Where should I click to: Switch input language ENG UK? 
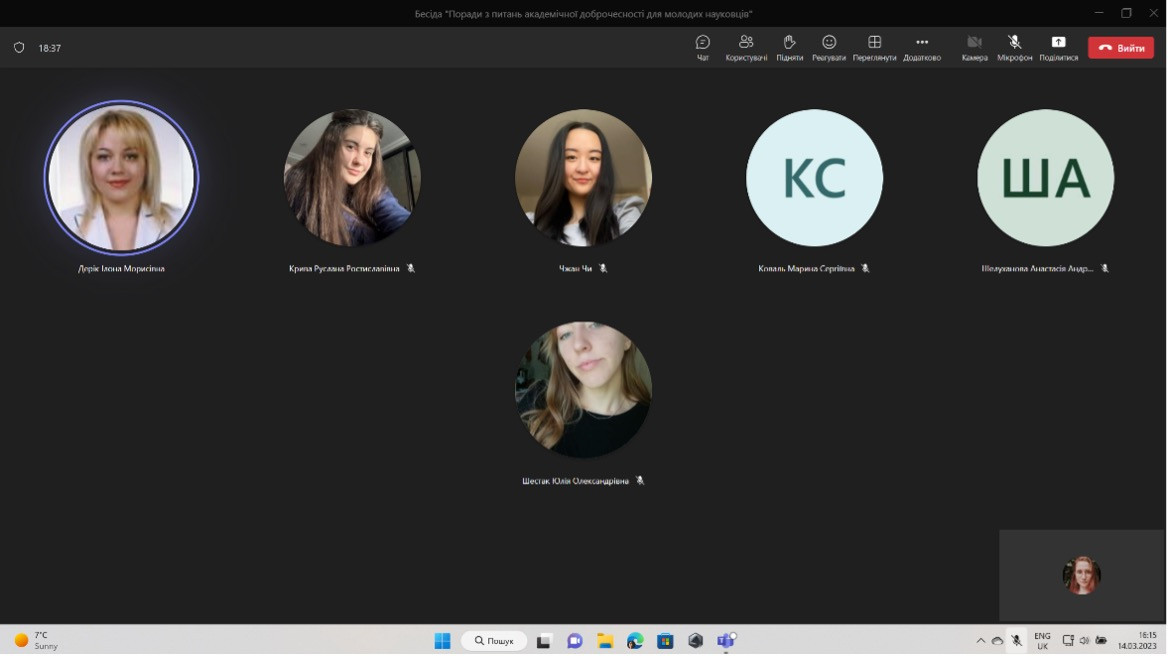(x=1042, y=641)
